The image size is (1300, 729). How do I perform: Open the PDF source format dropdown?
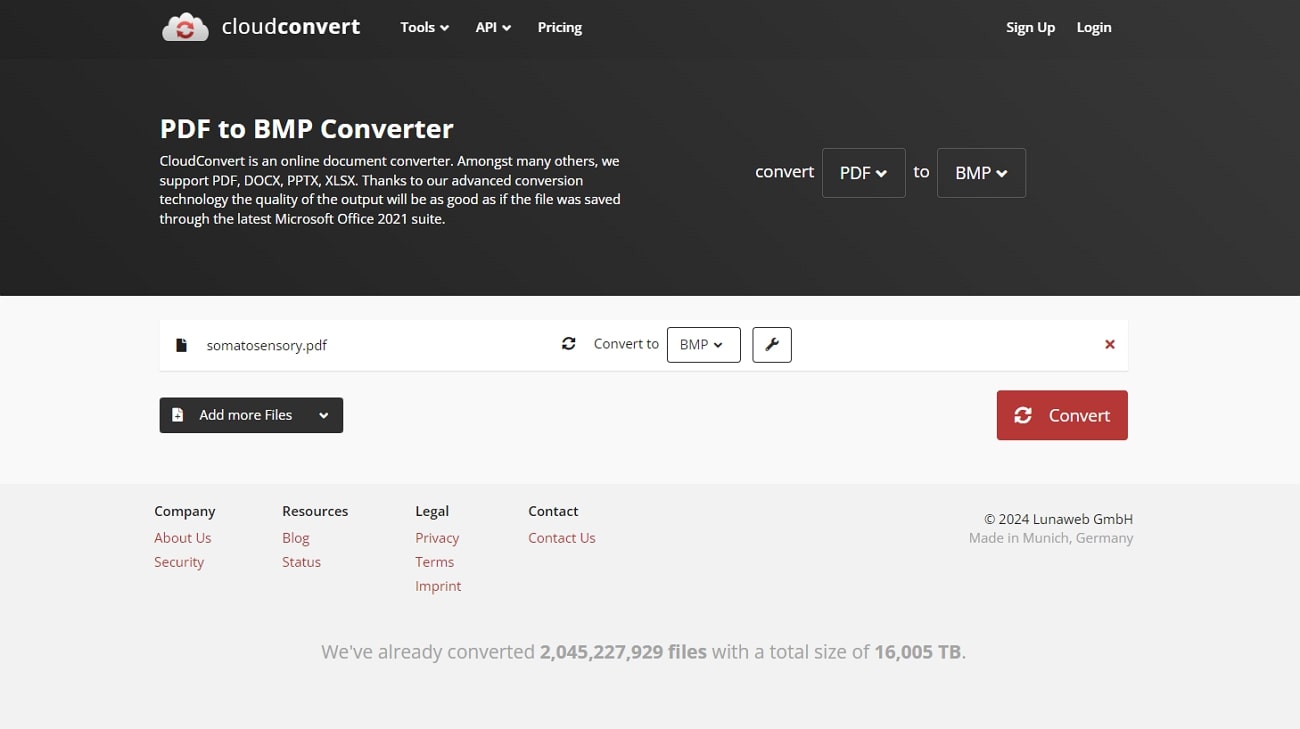pos(864,173)
